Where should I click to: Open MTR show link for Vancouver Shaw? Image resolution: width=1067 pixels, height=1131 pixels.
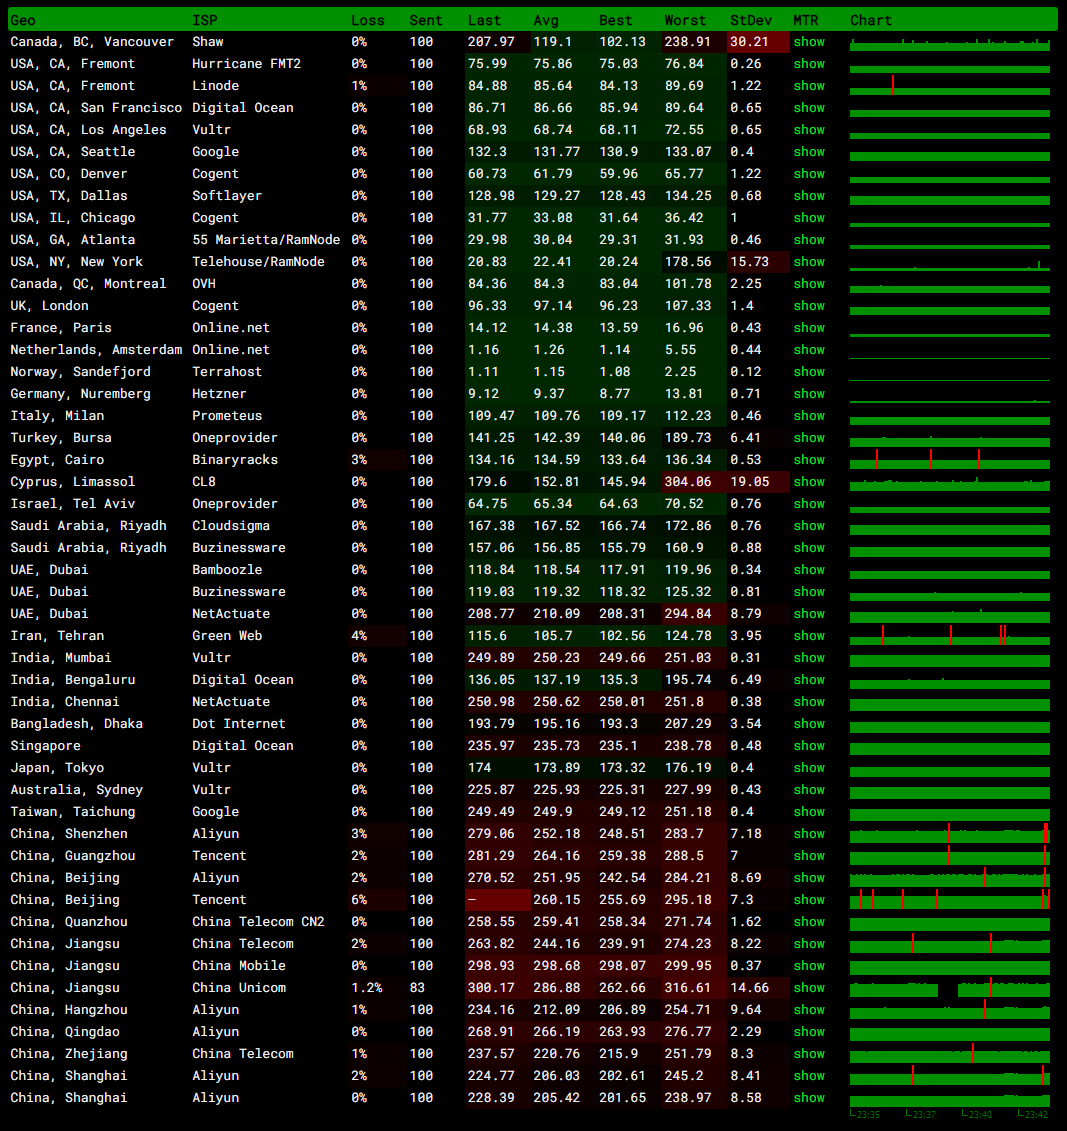[x=809, y=42]
